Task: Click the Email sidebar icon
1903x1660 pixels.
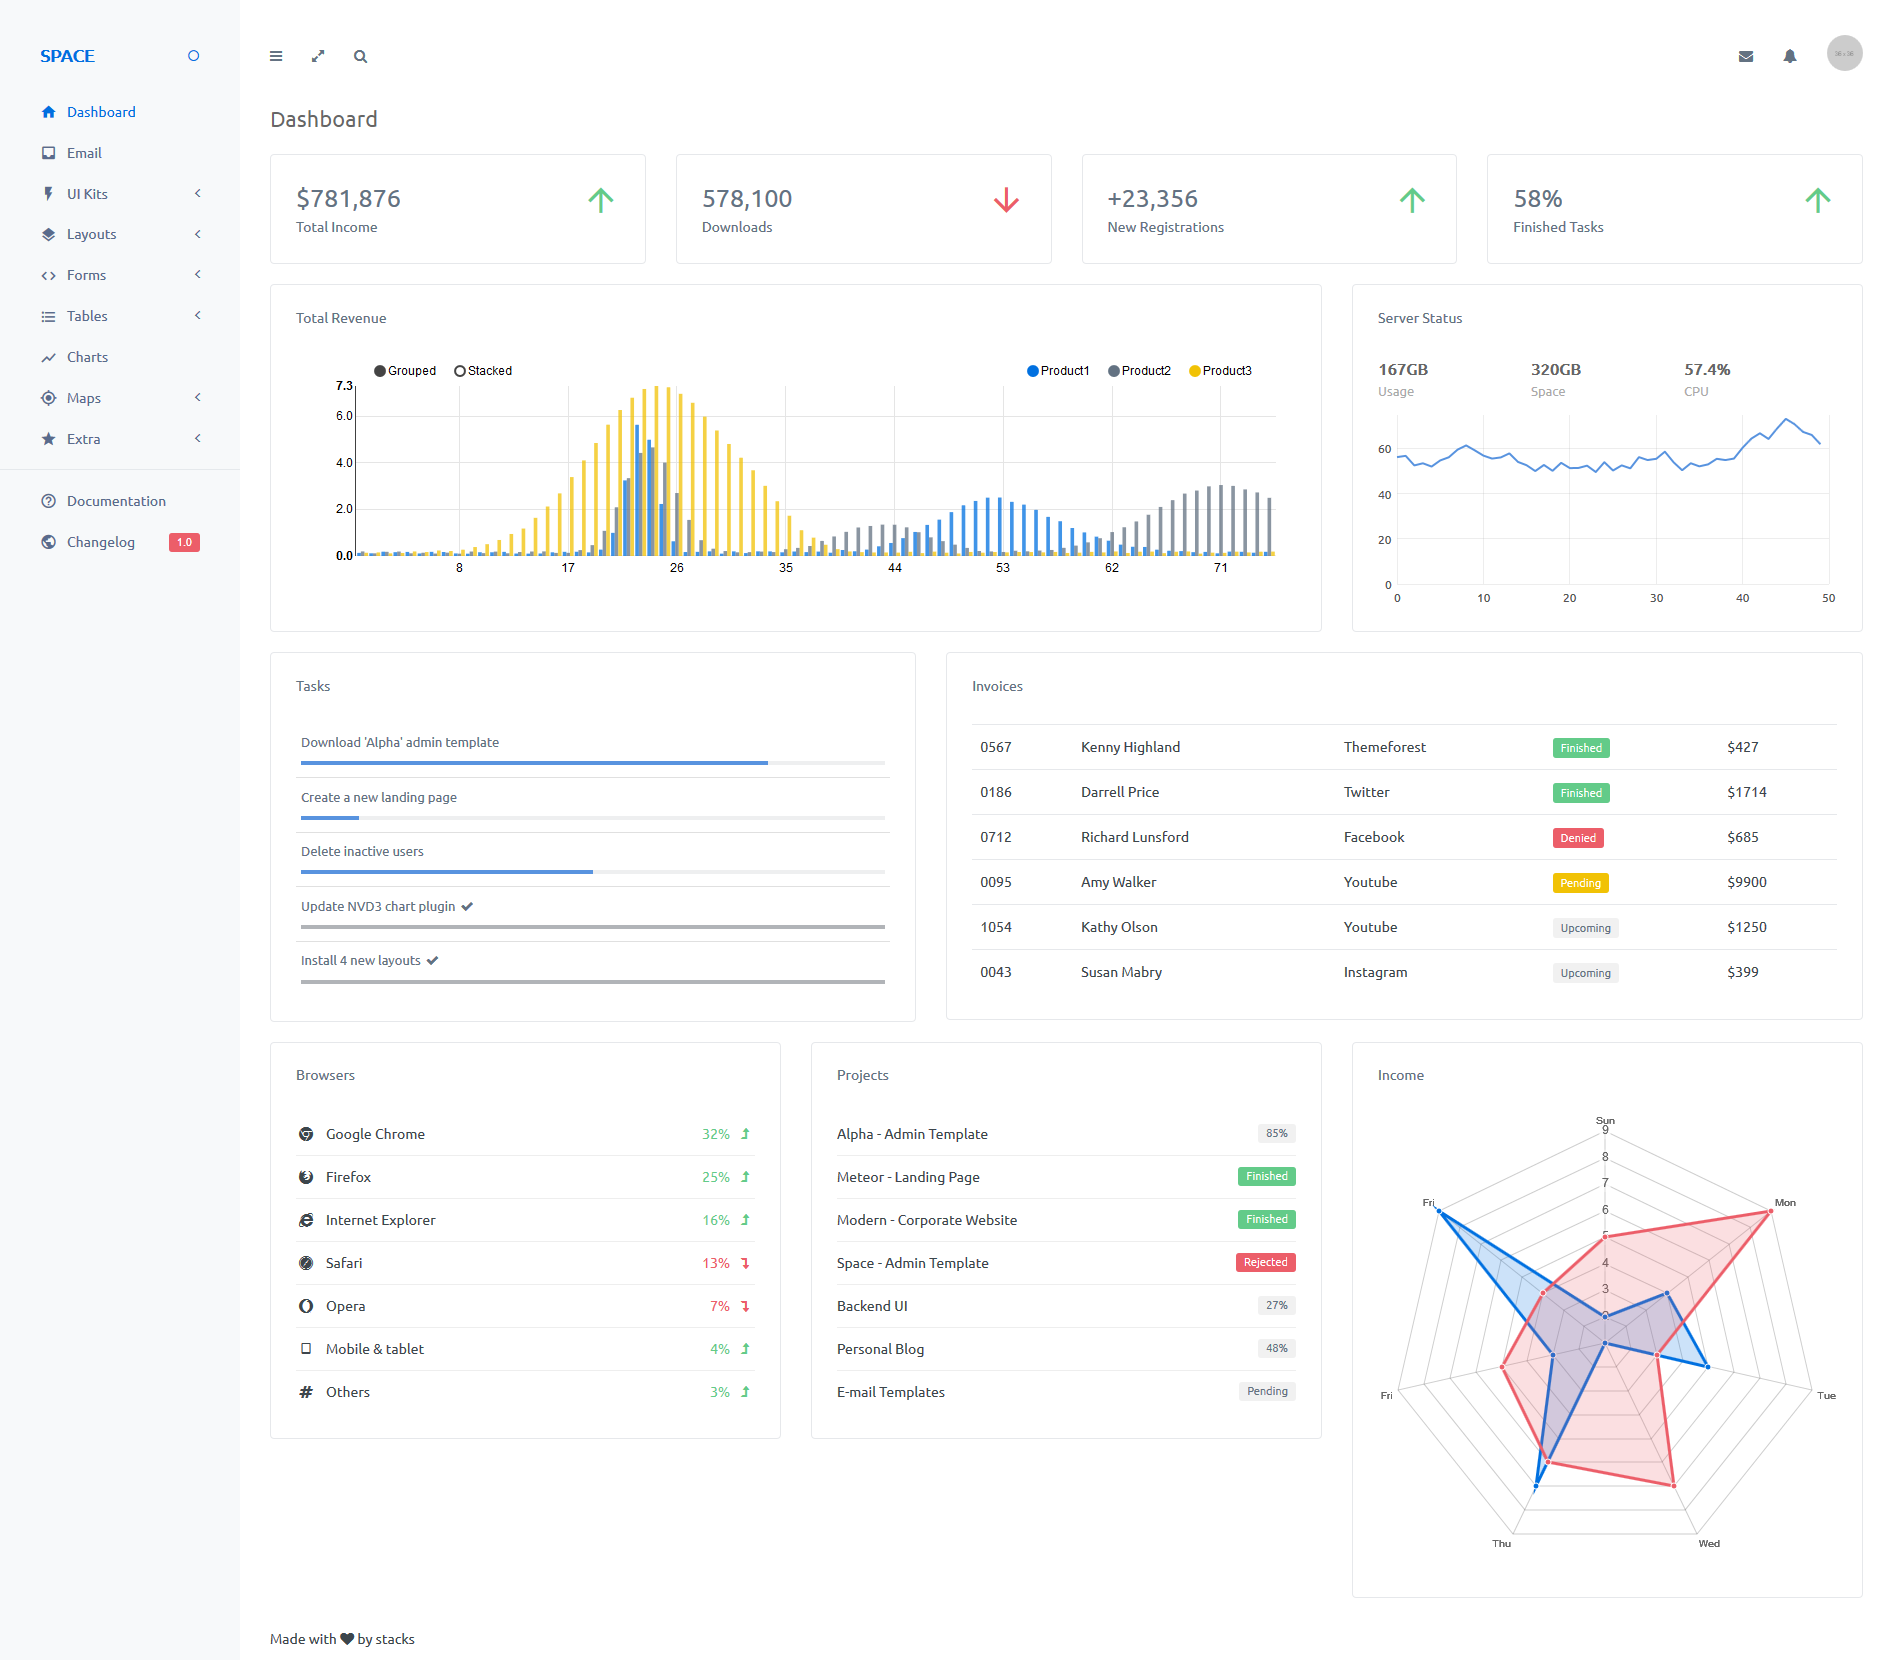Action: coord(48,153)
